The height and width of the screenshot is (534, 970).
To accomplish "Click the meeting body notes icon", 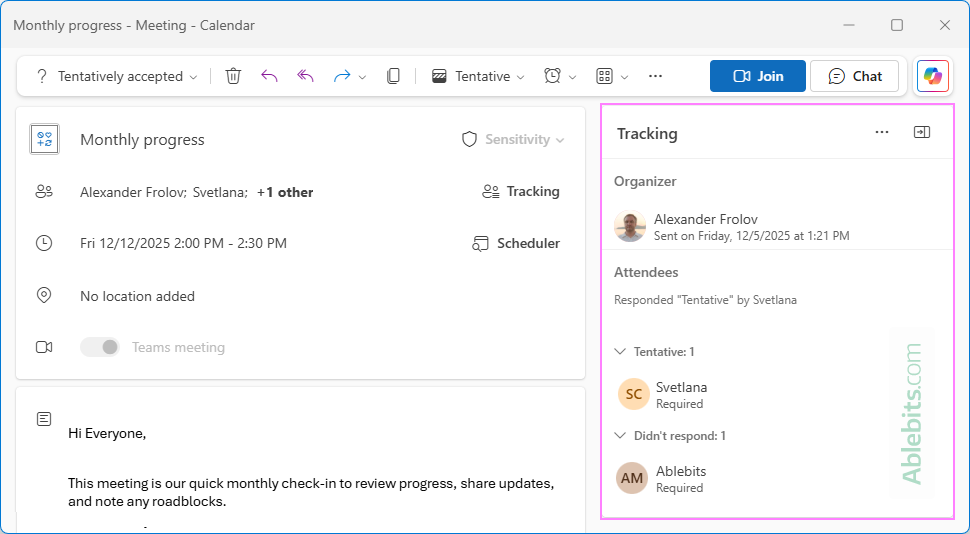I will pyautogui.click(x=44, y=419).
